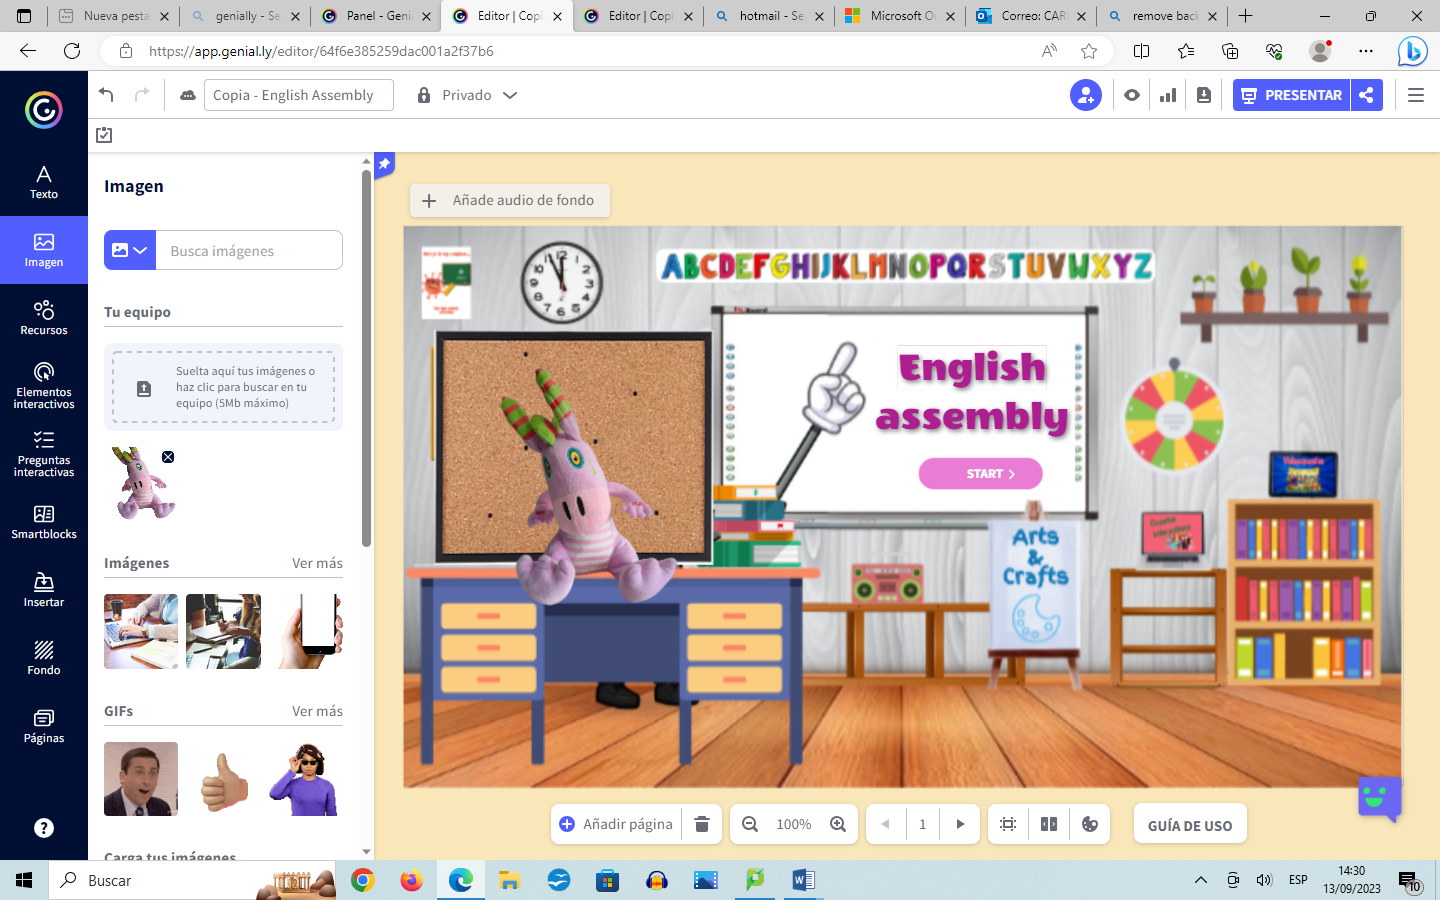Mute system volume from the taskbar

click(1262, 881)
